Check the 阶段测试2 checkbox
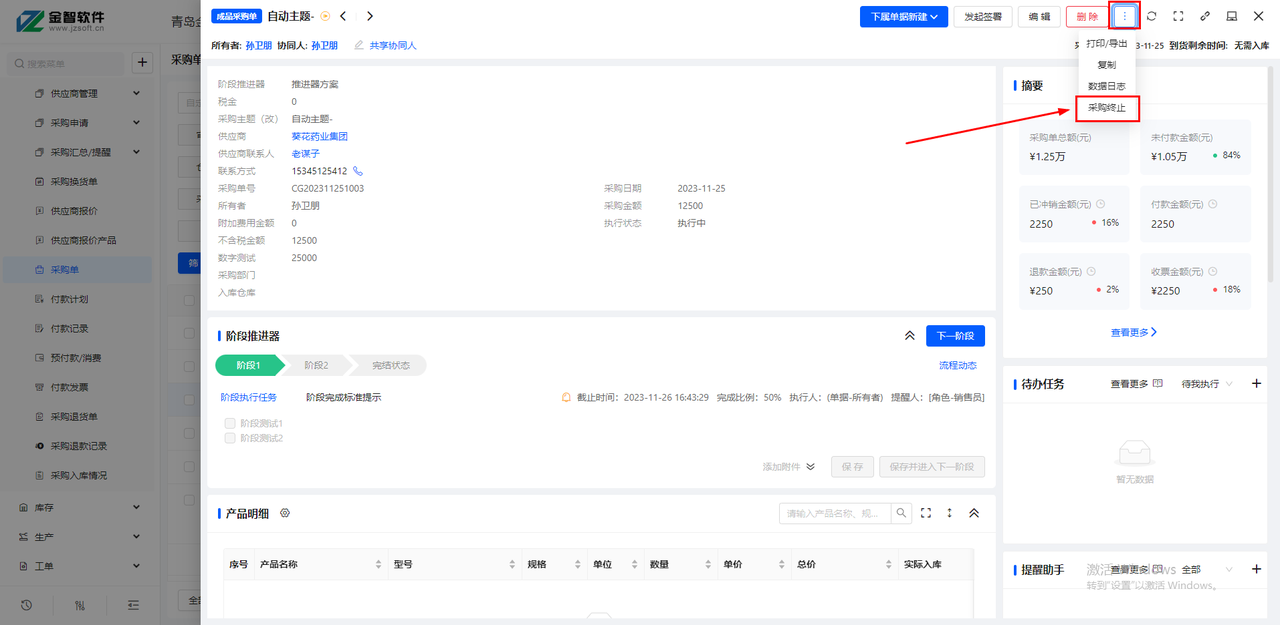The image size is (1280, 625). coord(230,438)
